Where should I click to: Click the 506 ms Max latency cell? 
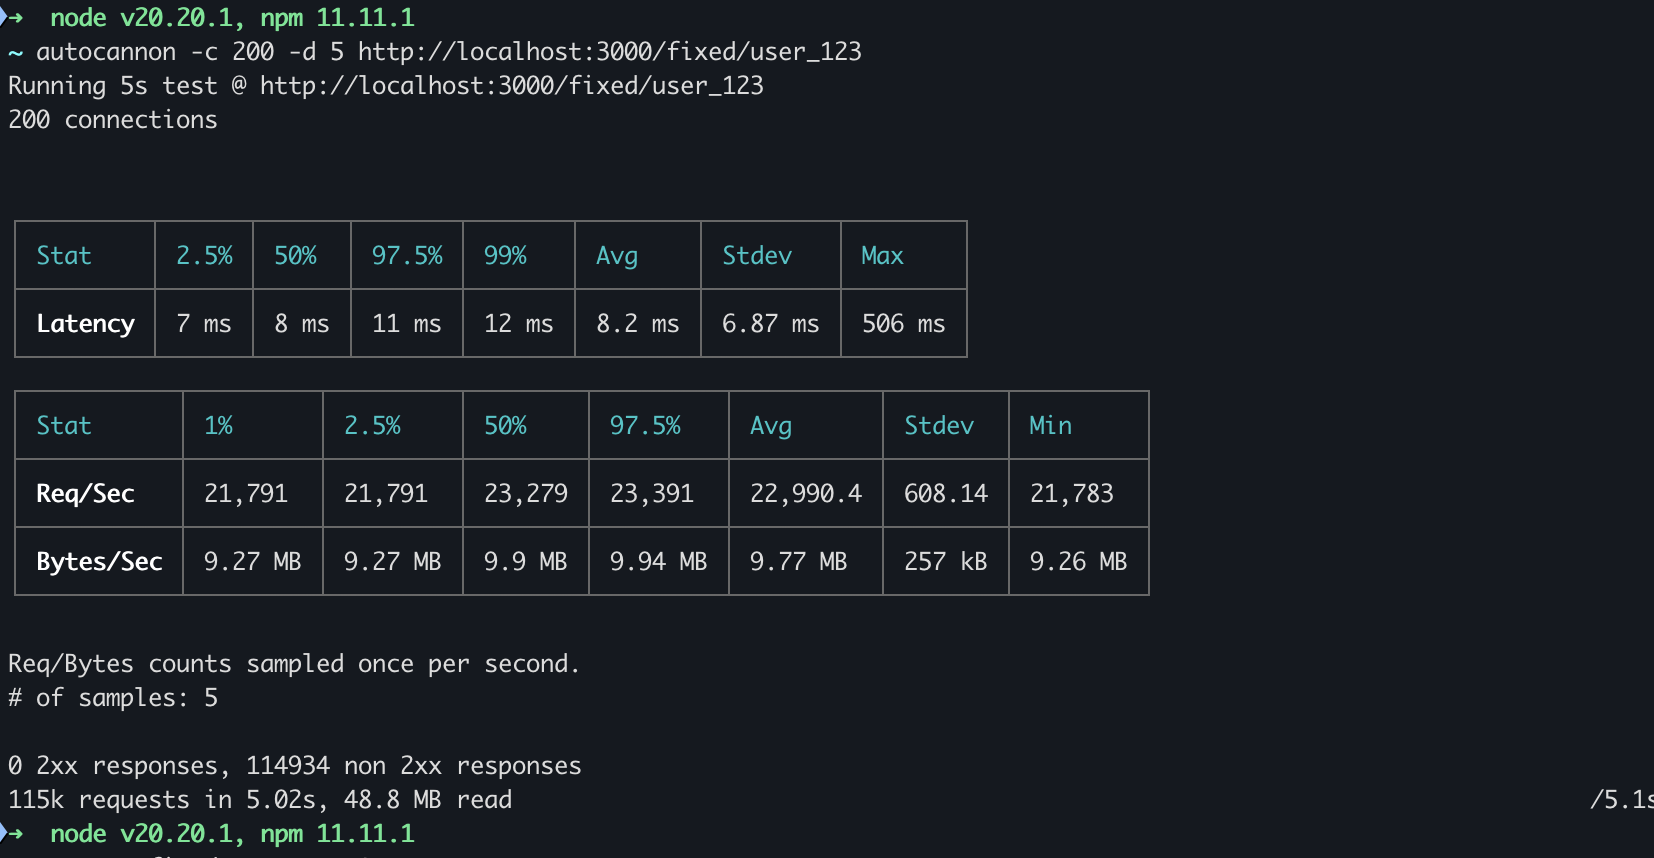[903, 324]
